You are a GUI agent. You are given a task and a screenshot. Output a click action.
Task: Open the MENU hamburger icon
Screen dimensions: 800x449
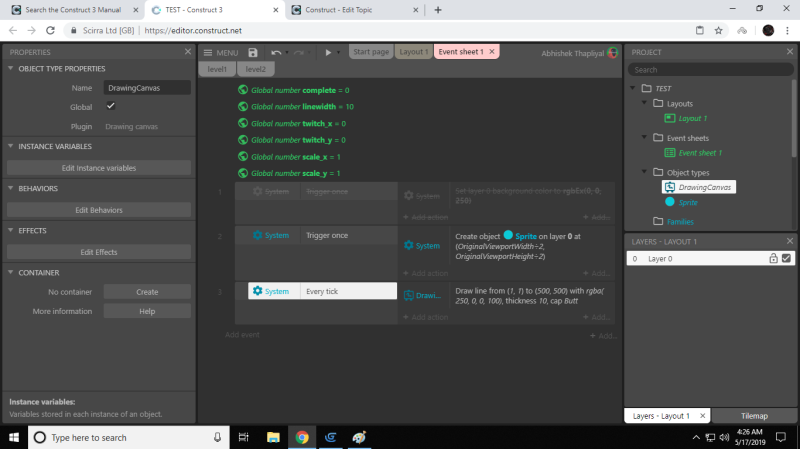click(x=208, y=53)
